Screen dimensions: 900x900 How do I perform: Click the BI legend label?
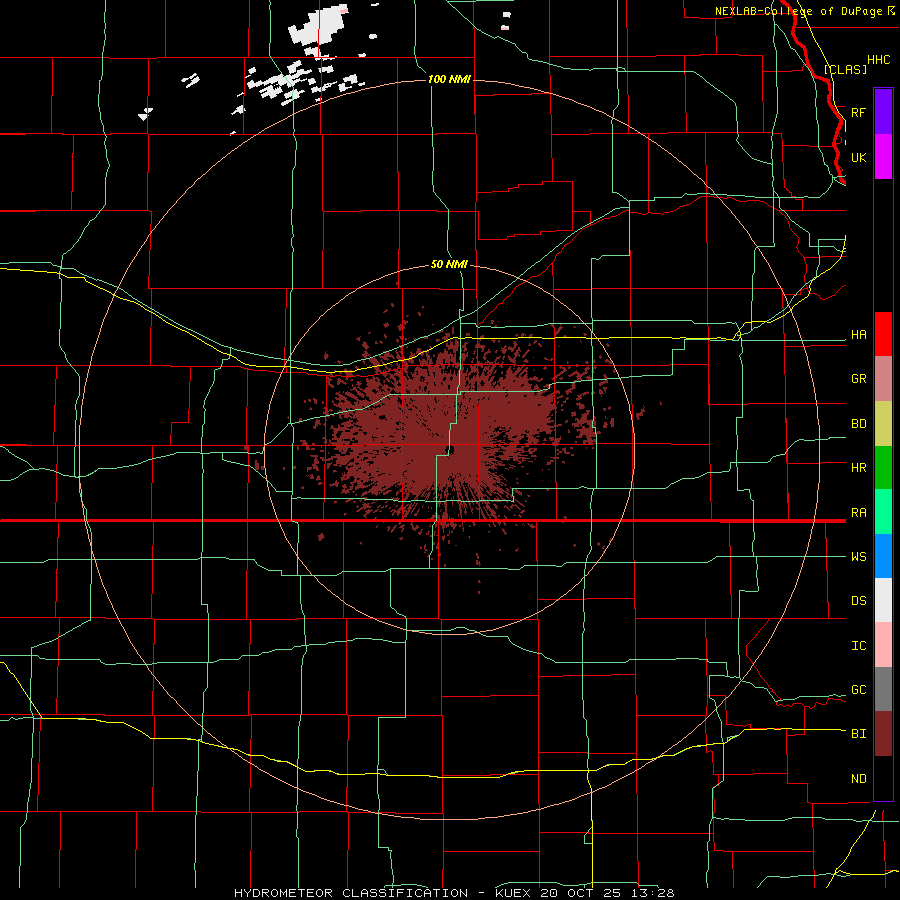coord(858,734)
